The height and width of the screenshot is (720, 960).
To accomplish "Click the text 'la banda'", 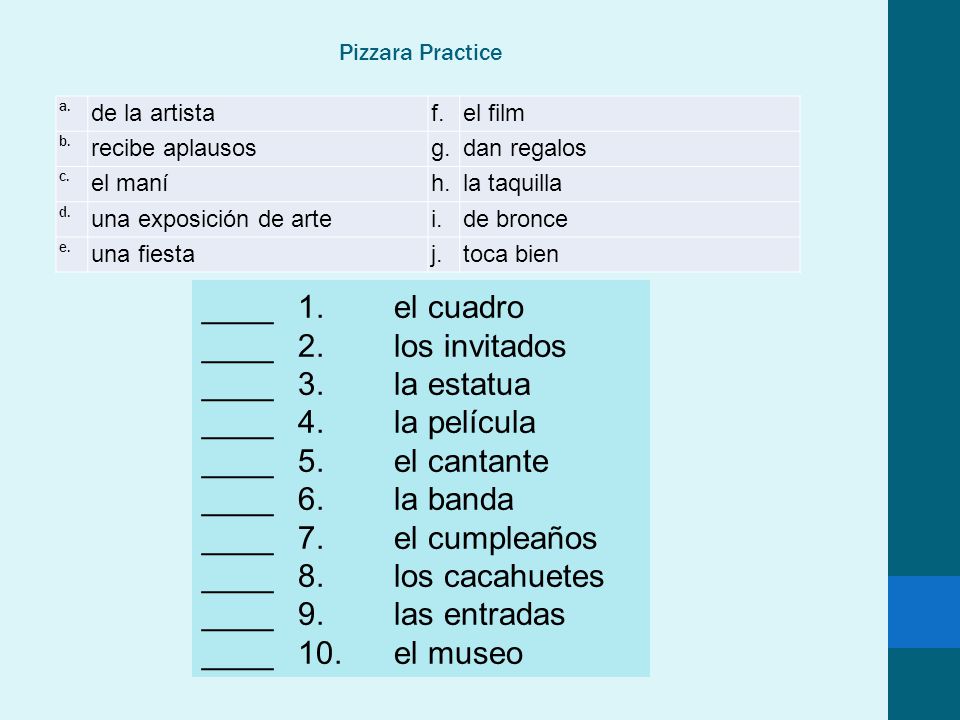I will pos(453,500).
